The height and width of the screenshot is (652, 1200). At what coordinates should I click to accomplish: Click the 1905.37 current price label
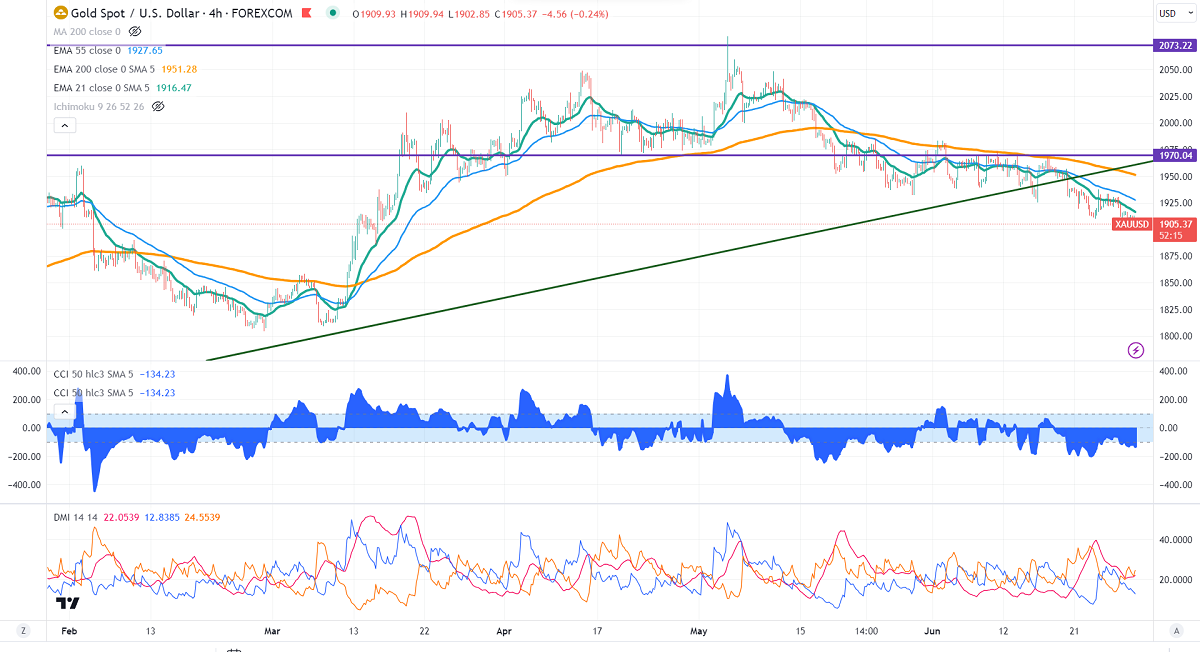(1174, 224)
